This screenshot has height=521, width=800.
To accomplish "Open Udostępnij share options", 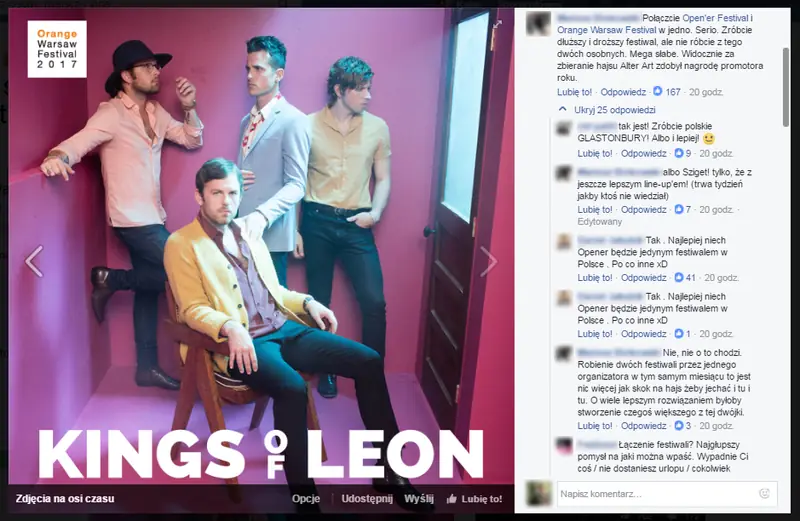I will [x=367, y=499].
